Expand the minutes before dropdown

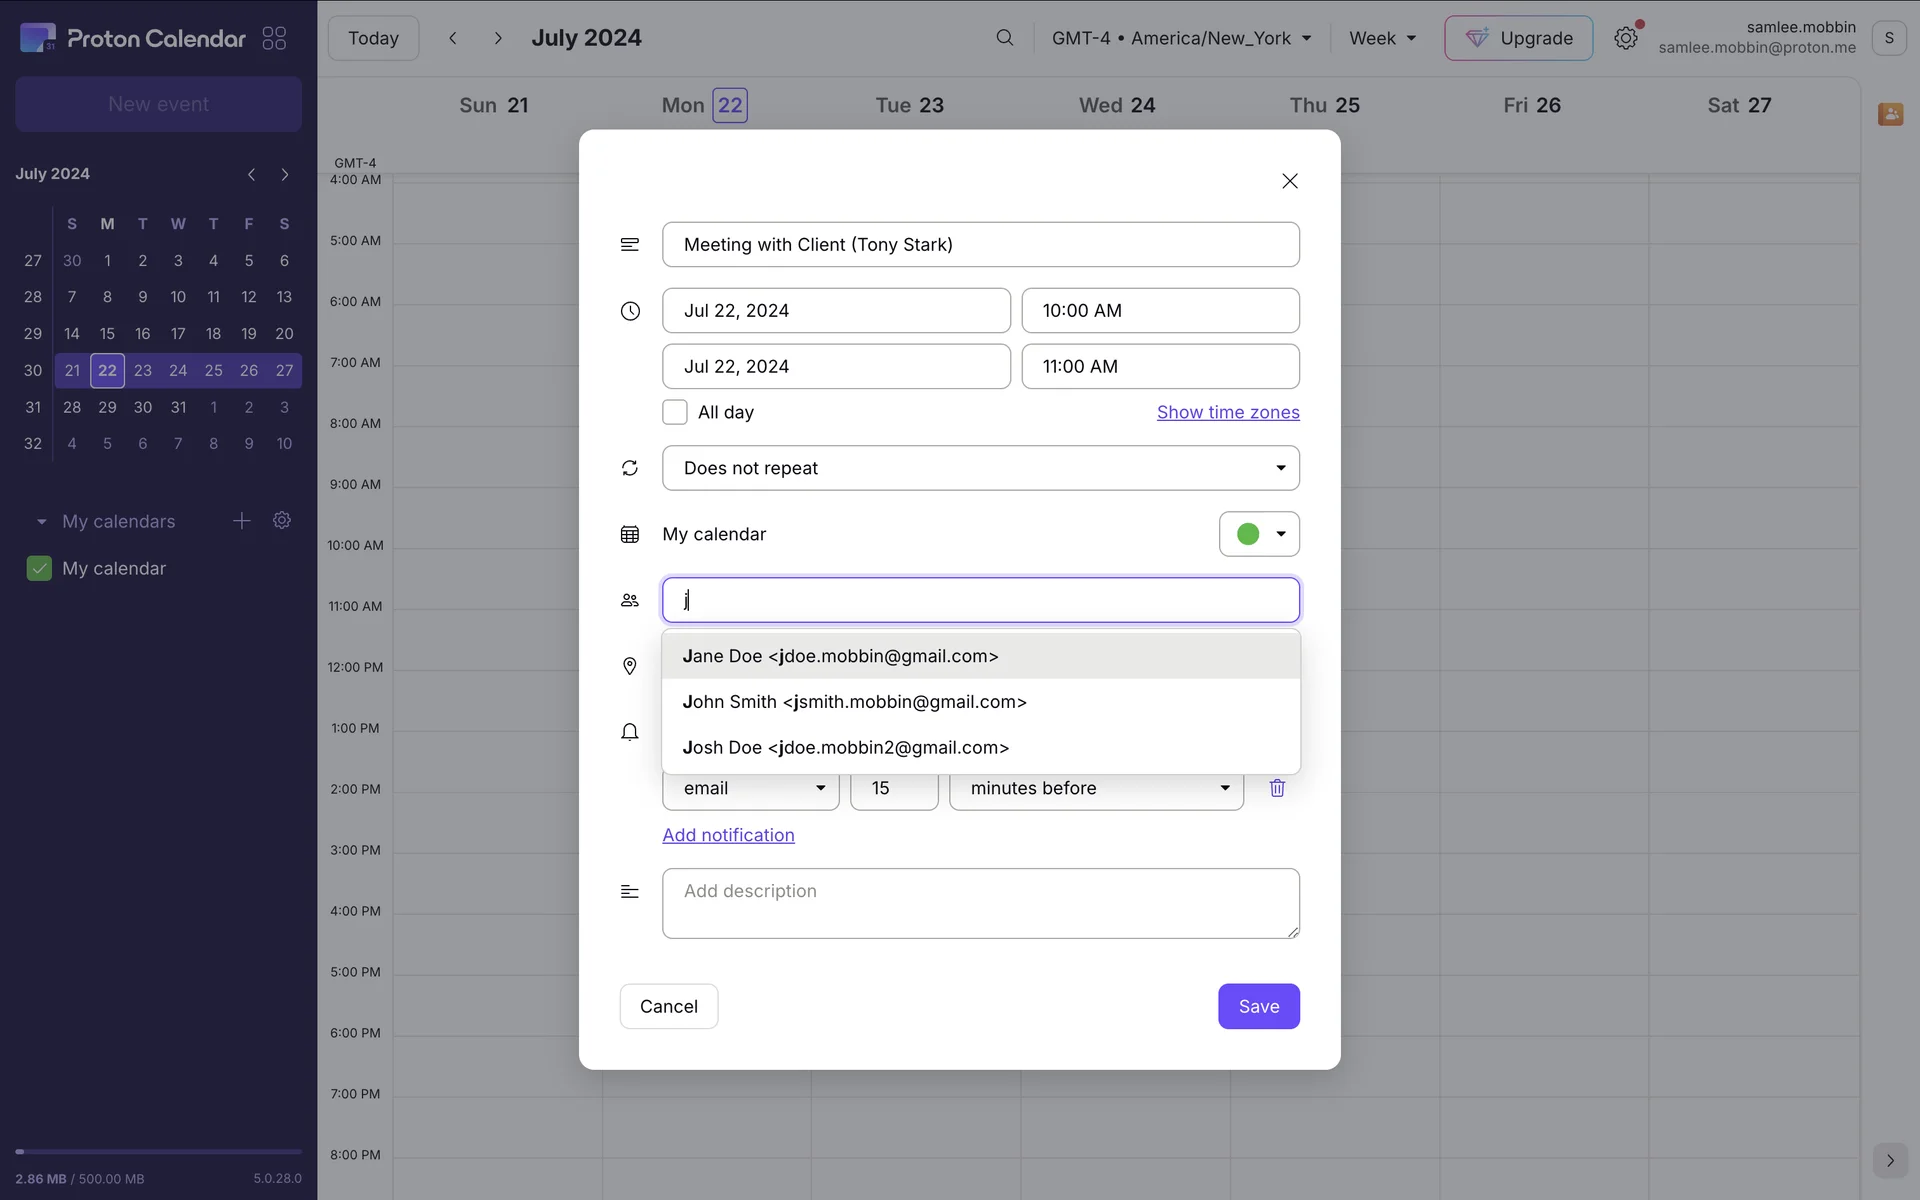point(1096,788)
